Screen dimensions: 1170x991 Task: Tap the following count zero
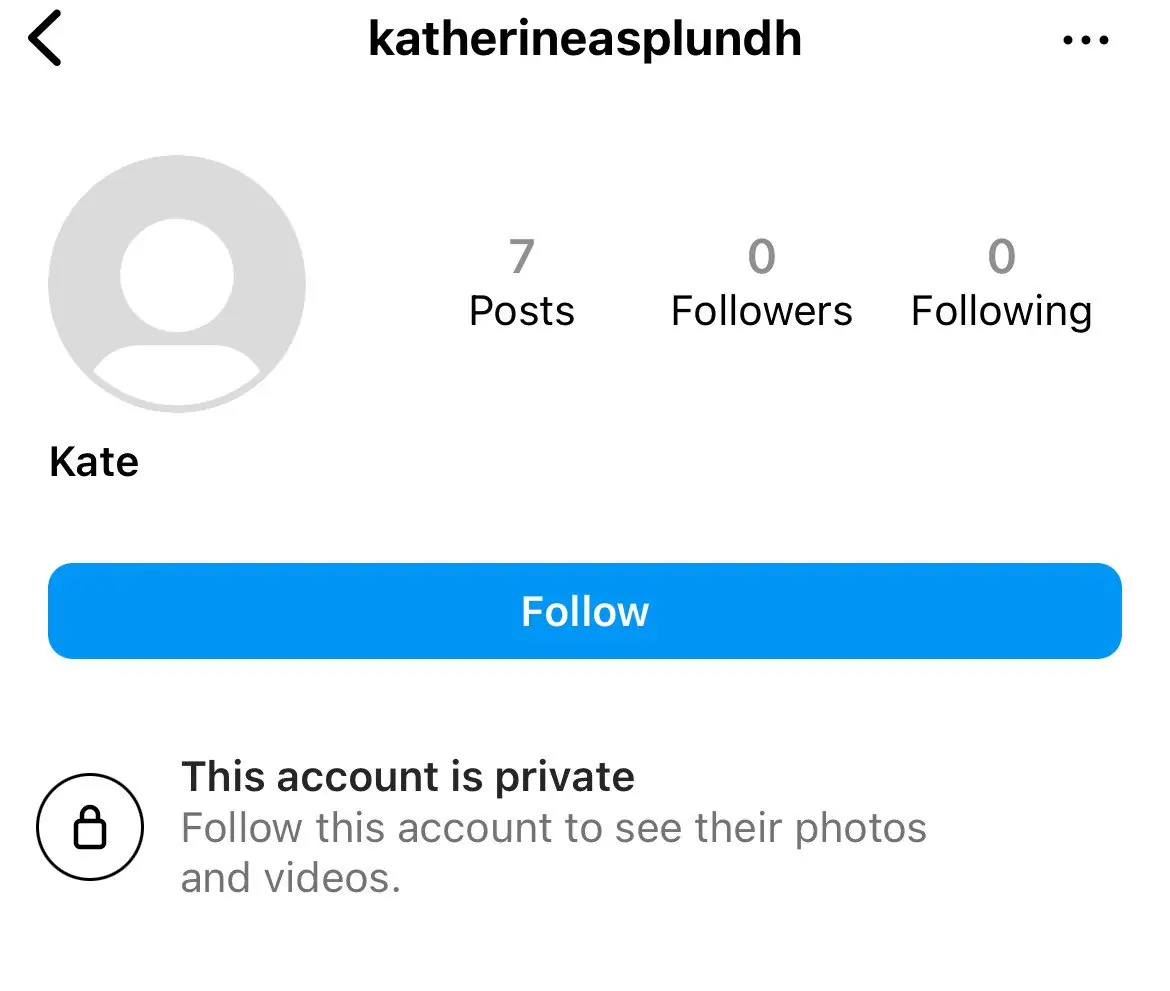1001,257
